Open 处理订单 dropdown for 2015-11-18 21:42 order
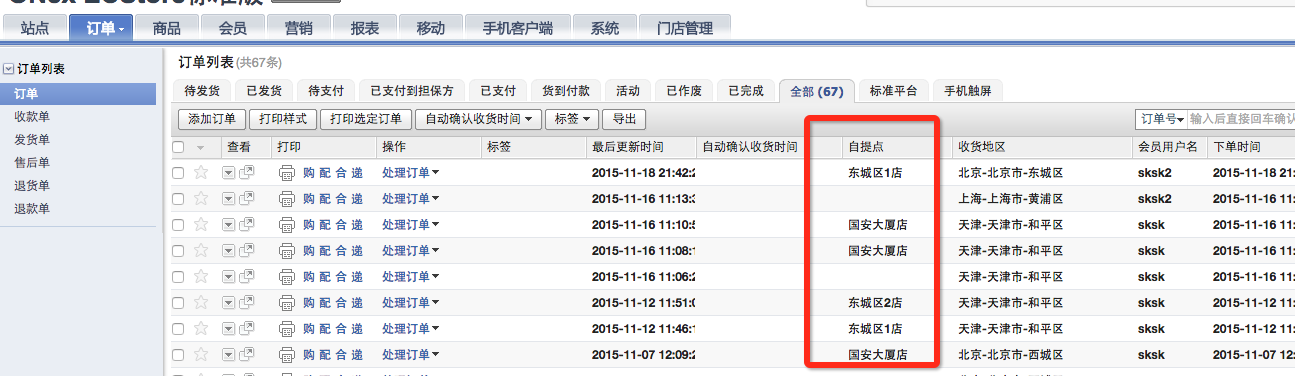This screenshot has width=1295, height=376. point(411,173)
